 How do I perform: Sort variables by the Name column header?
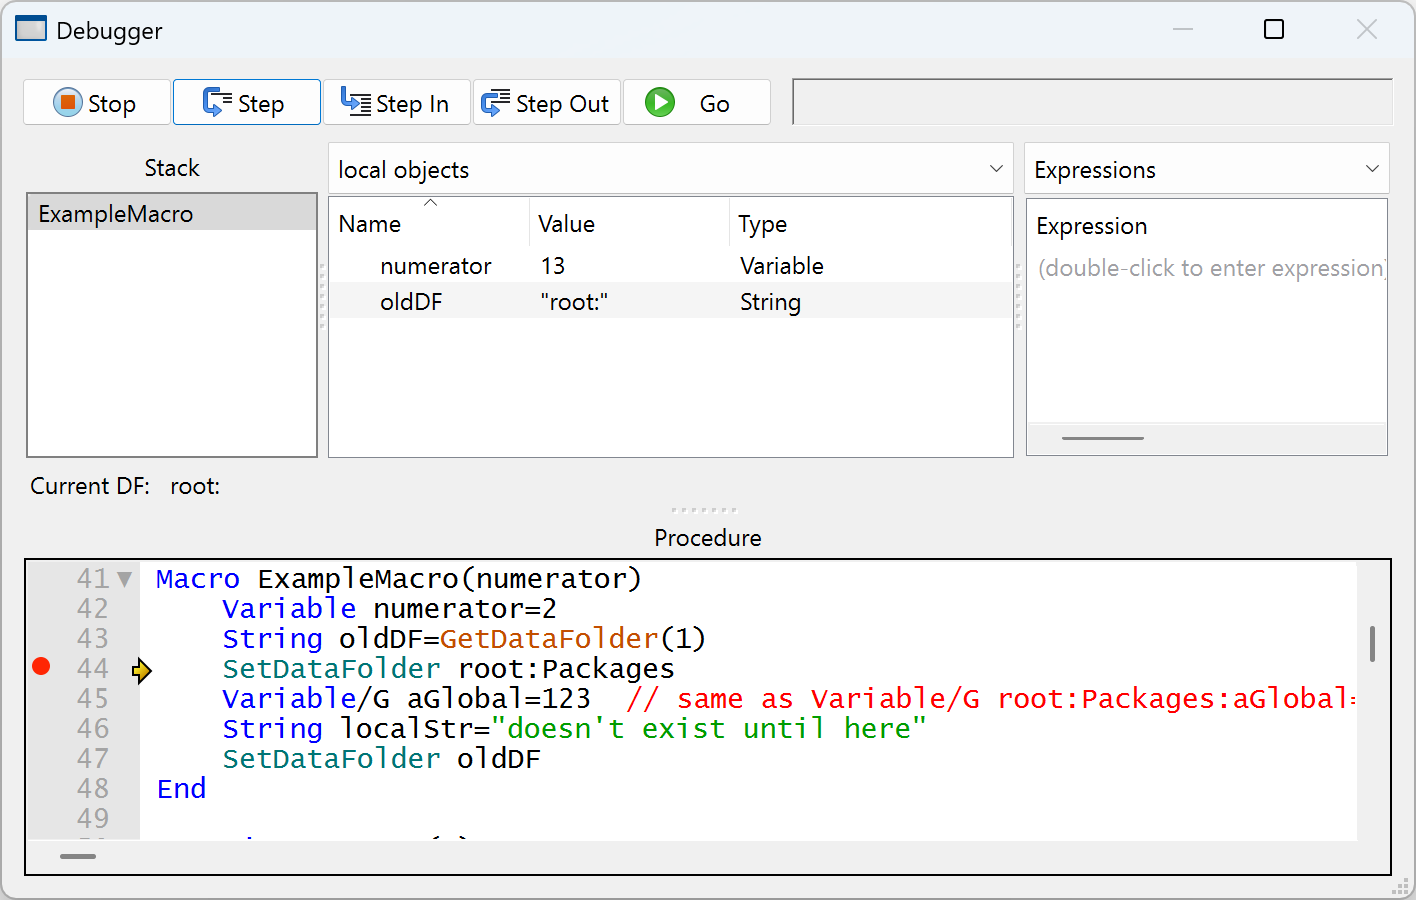tap(370, 225)
